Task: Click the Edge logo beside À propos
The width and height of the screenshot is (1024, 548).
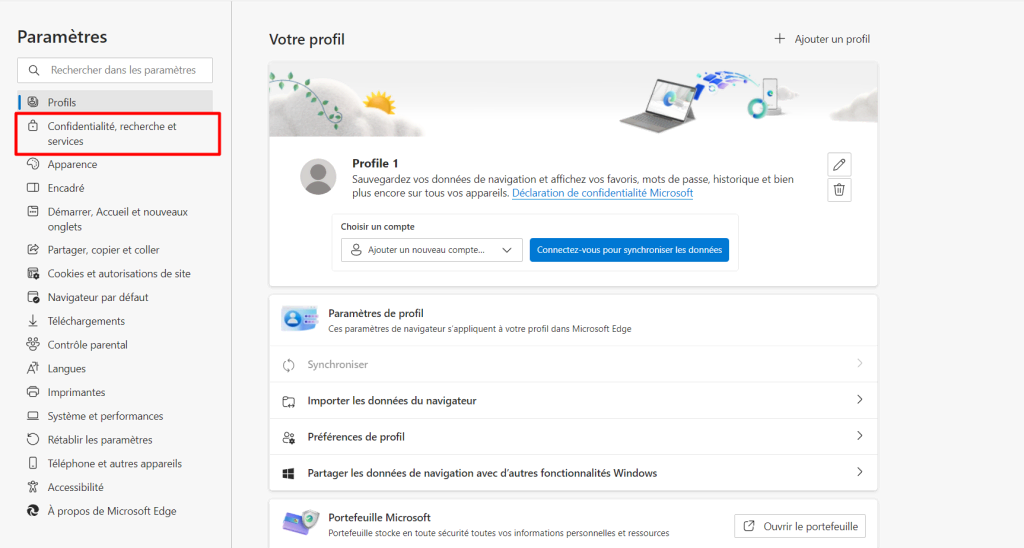Action: 33,511
